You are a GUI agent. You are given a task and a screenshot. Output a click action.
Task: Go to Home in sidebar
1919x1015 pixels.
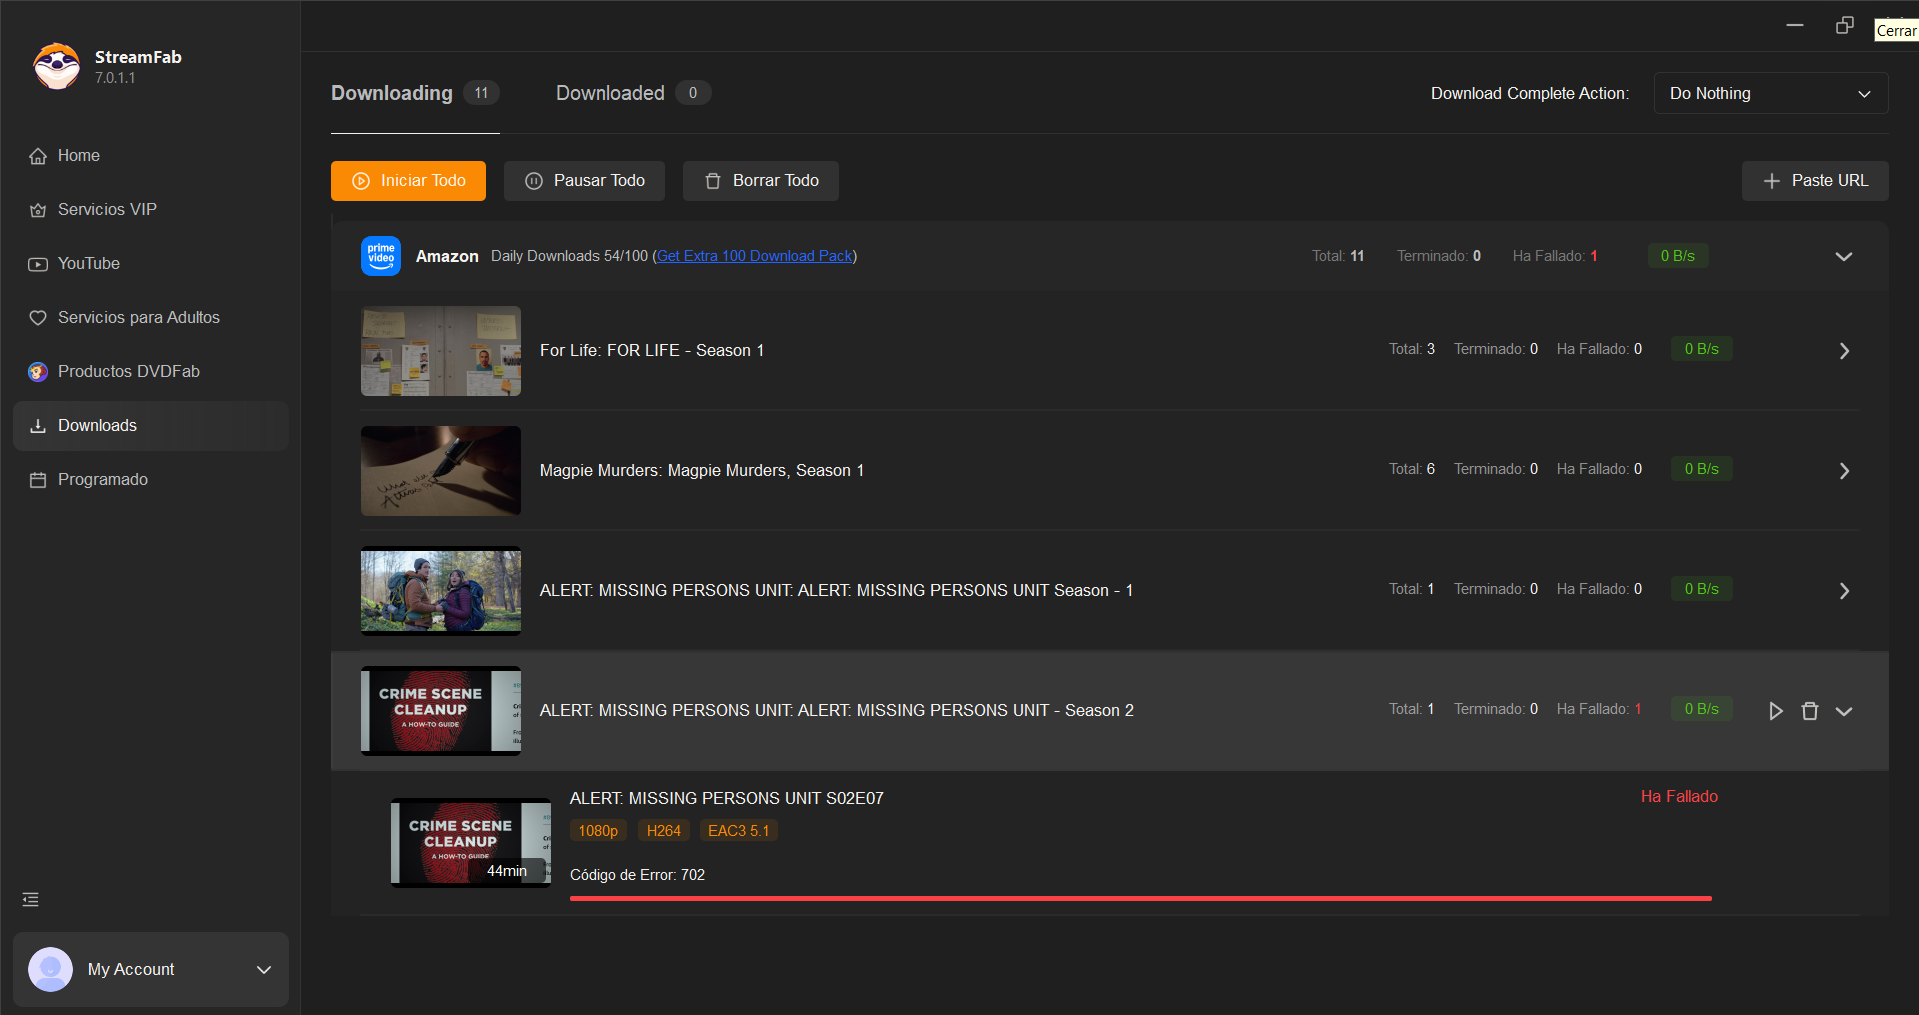(x=78, y=156)
